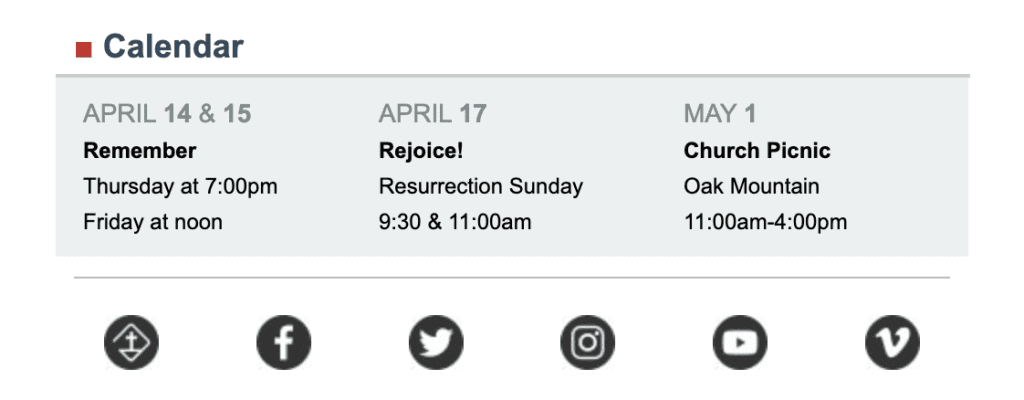Viewport: 1024px width, 400px height.
Task: Open the YouTube play icon
Action: point(740,342)
